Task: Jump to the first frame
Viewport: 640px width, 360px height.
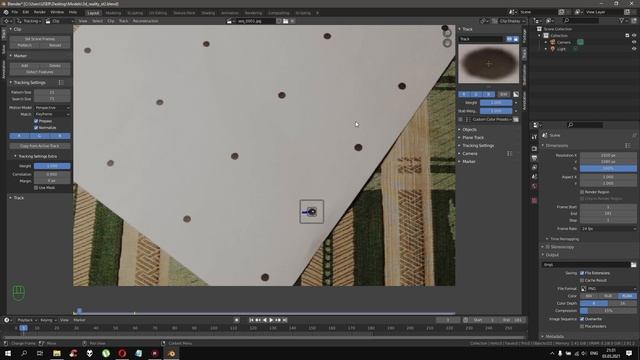Action: point(251,320)
